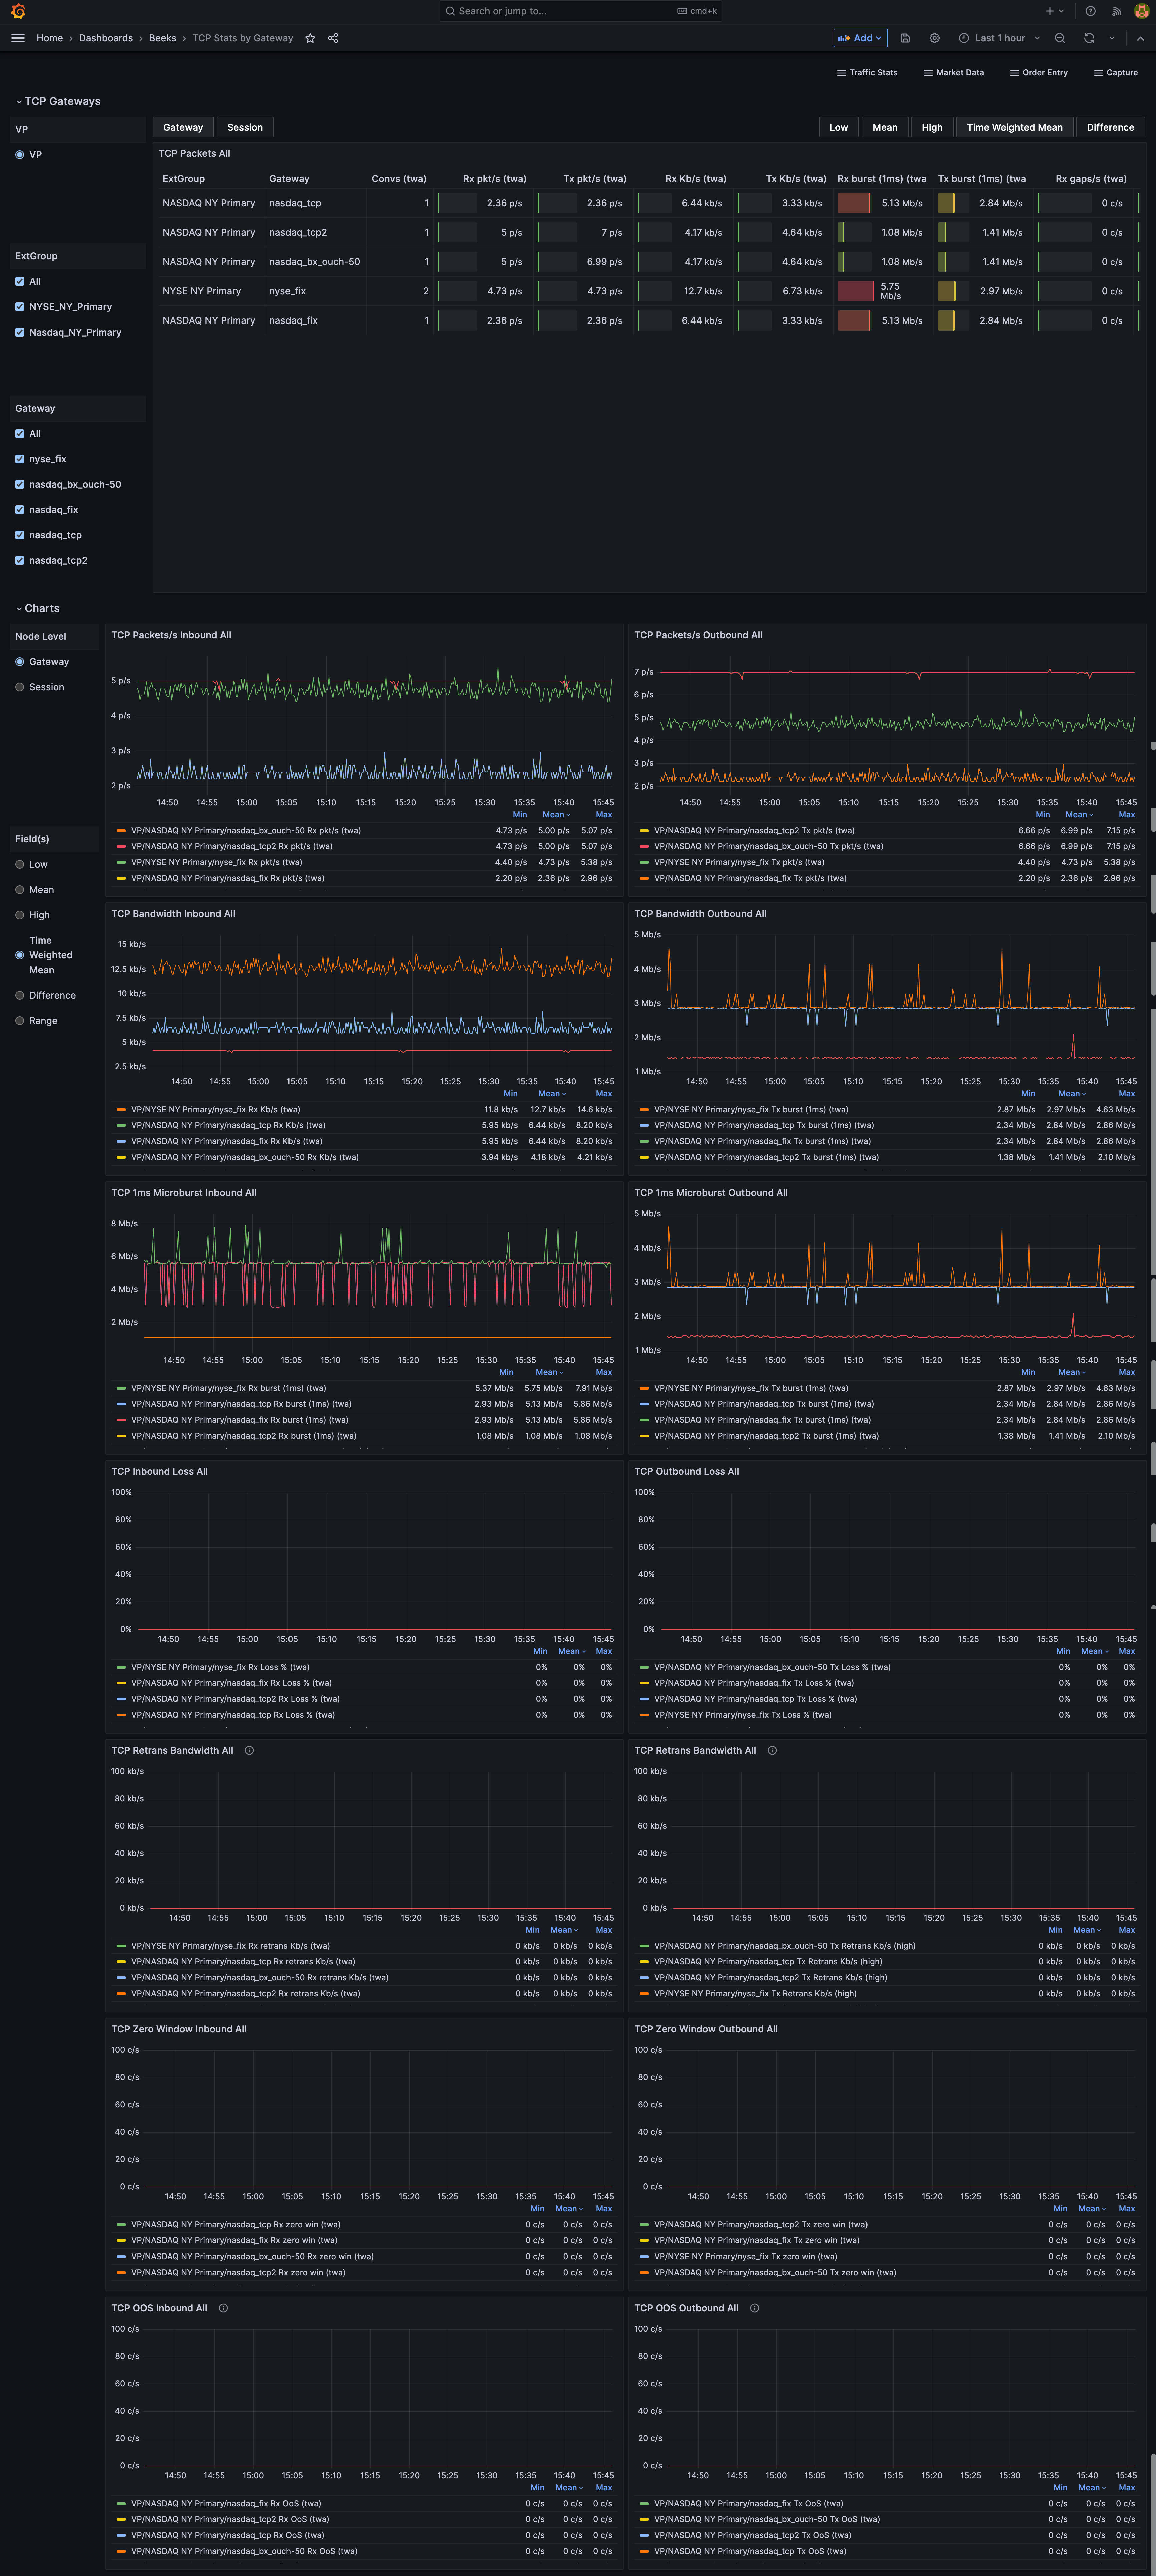Select the VP radio option
Viewport: 1156px width, 2576px height.
tap(20, 155)
